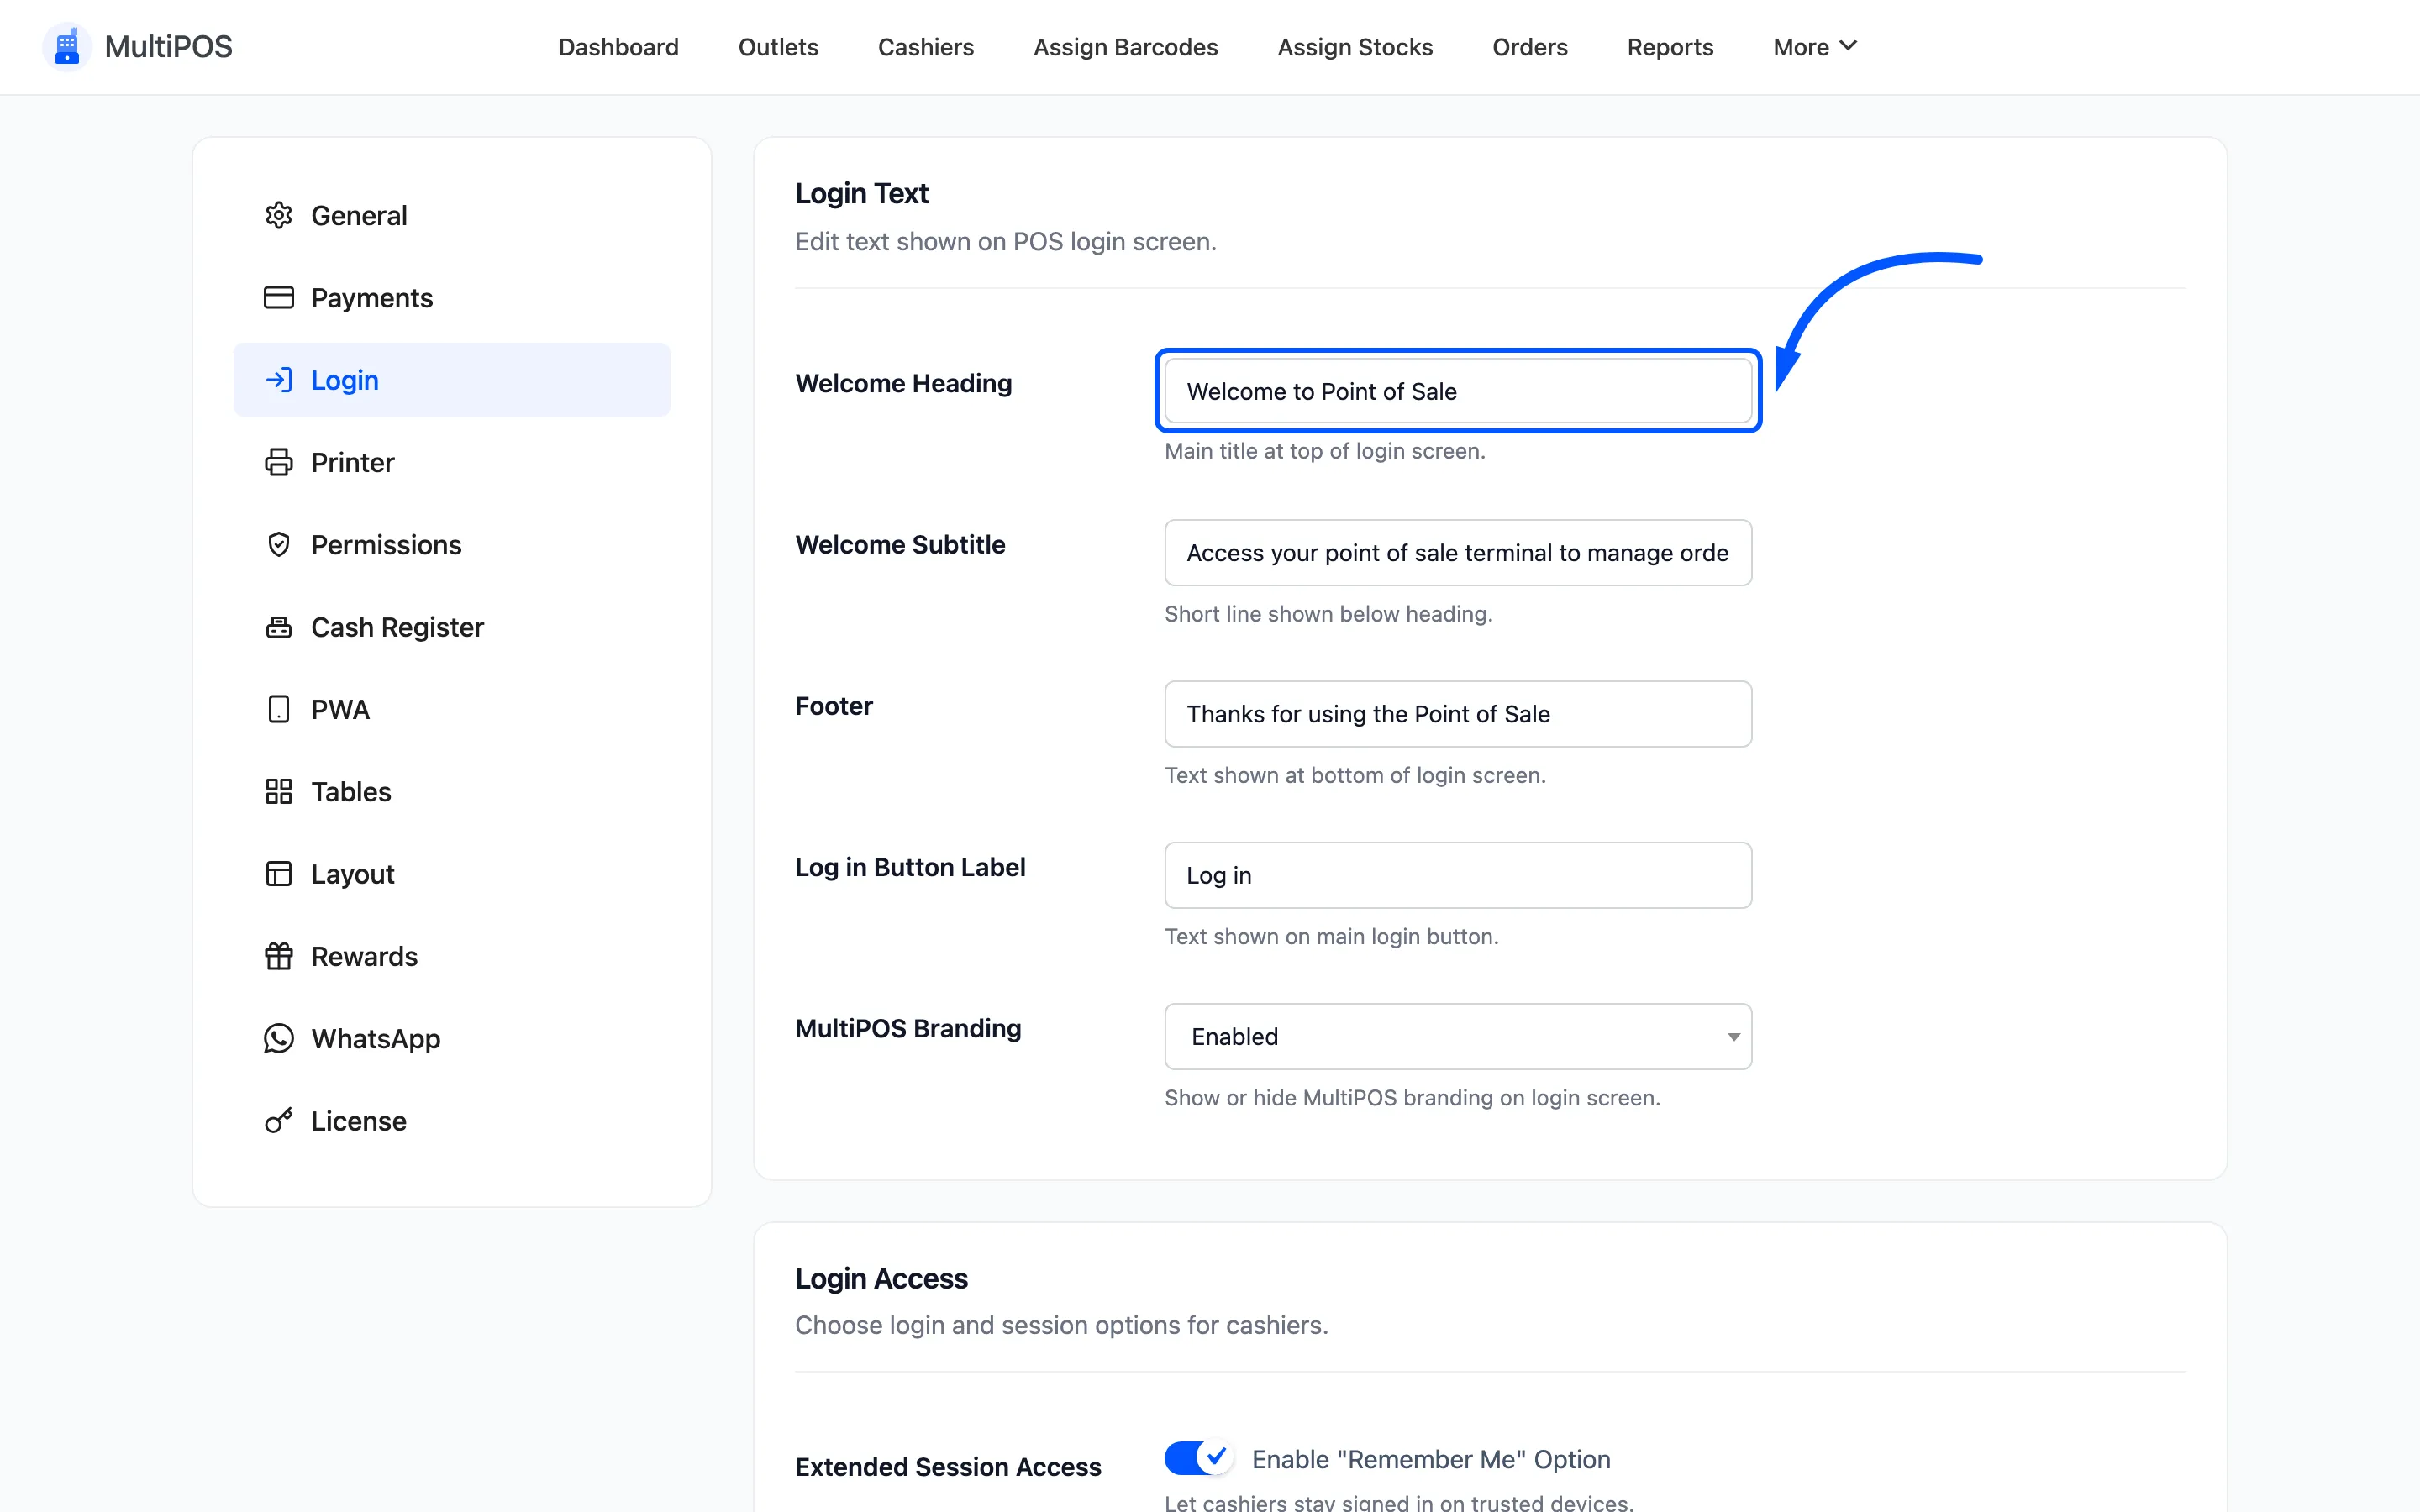Click the Permissions shield icon

278,544
